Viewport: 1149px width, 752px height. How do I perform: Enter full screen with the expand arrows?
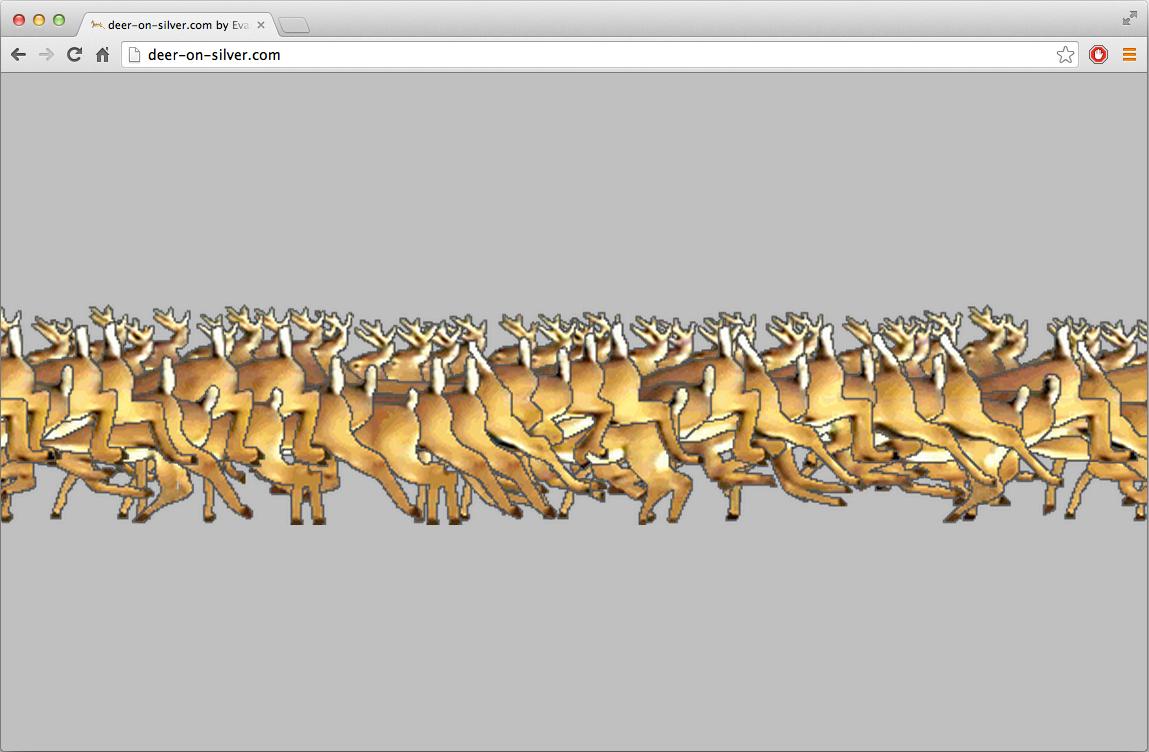click(x=1129, y=18)
